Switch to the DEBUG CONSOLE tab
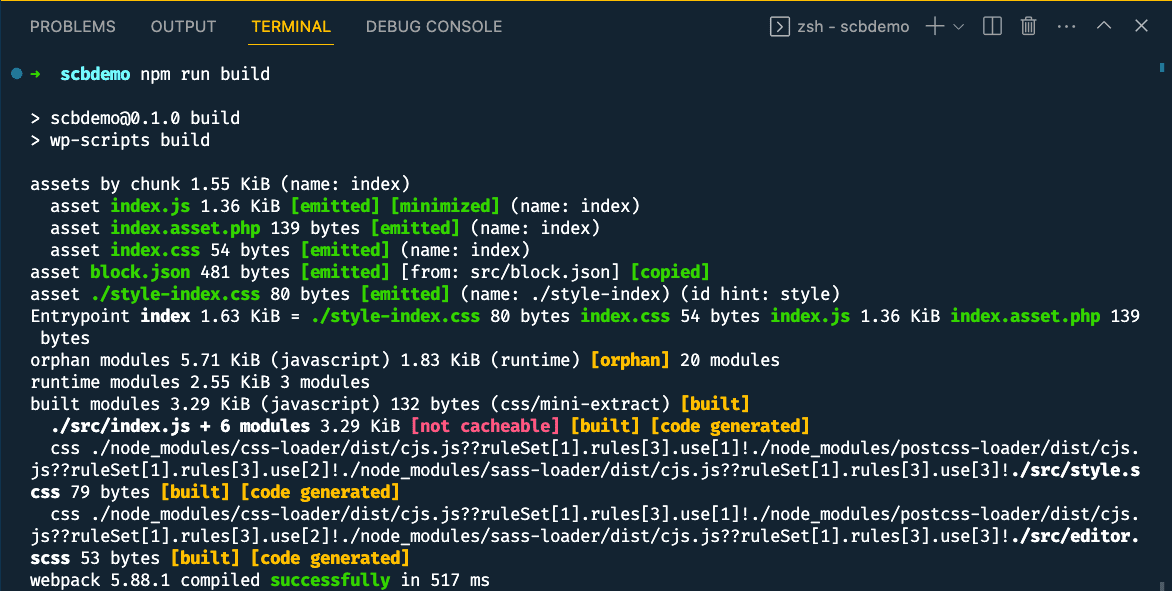1172x591 pixels. pos(433,27)
